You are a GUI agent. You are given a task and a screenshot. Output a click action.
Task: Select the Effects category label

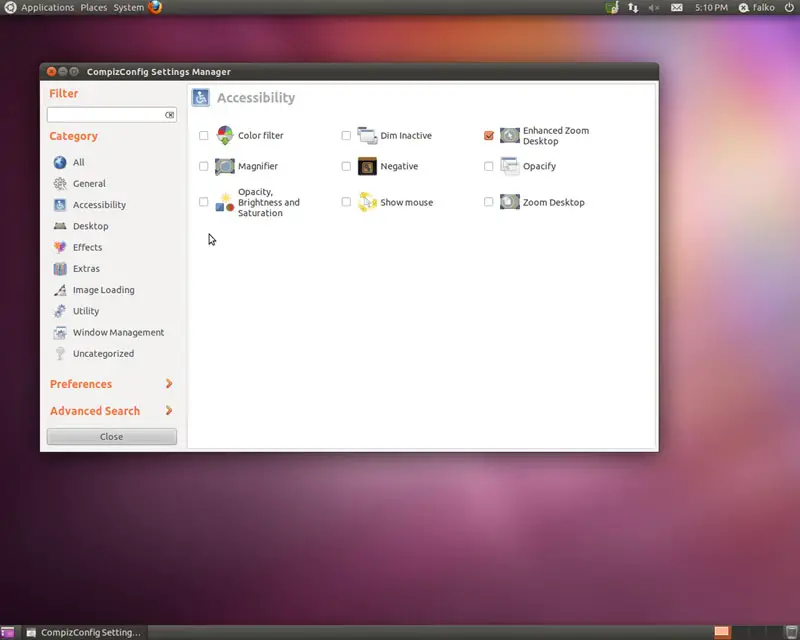tap(87, 247)
